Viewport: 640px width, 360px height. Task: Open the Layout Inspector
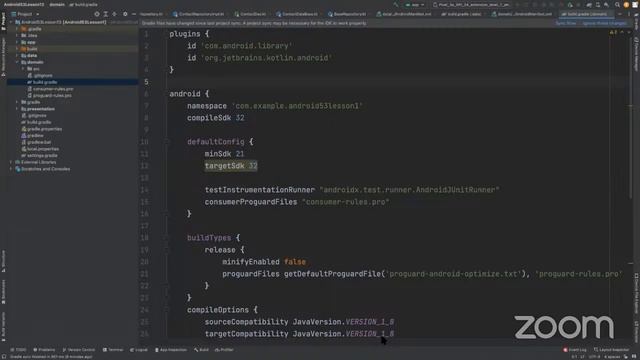click(611, 350)
